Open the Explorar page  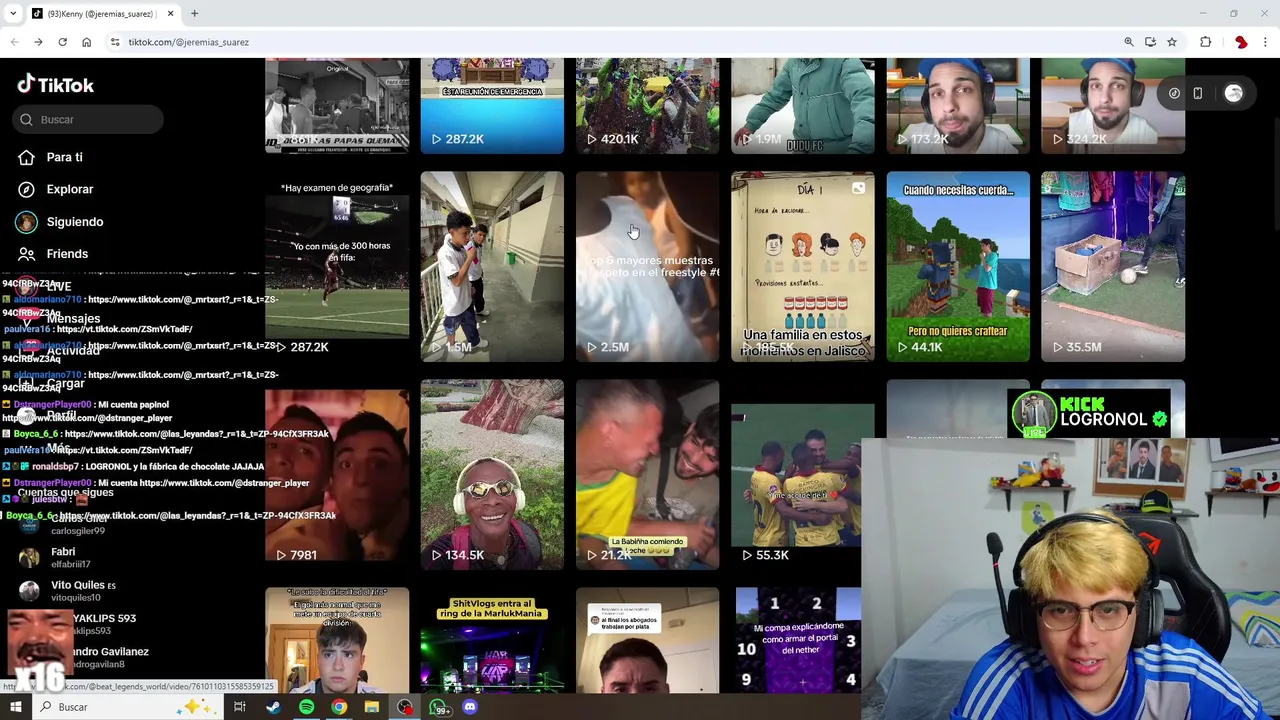tap(69, 189)
